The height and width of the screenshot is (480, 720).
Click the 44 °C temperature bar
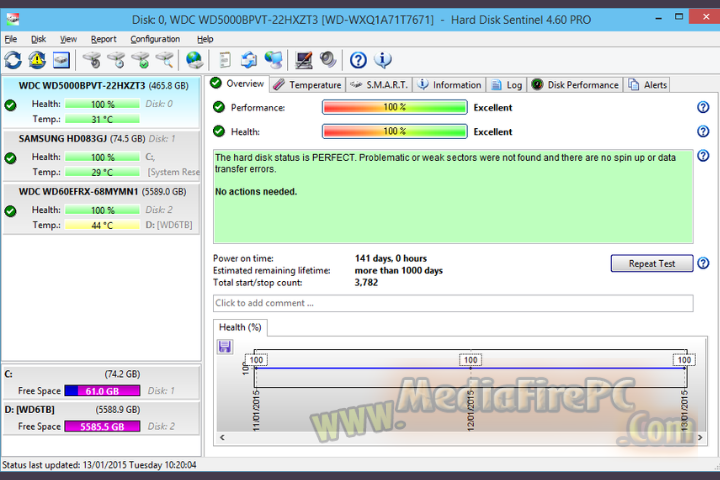pos(102,225)
